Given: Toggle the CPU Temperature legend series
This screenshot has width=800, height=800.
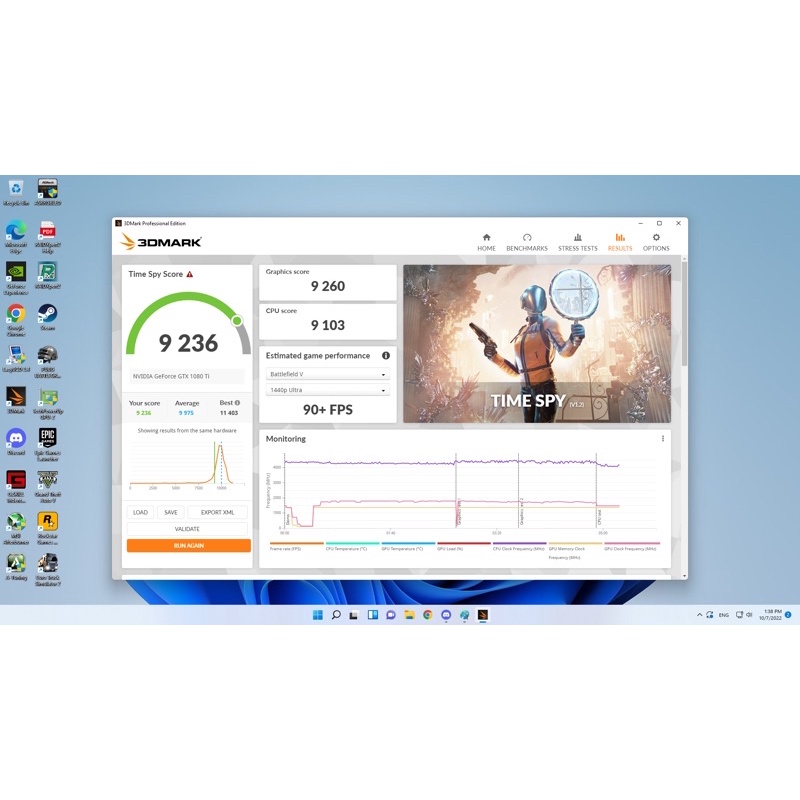Looking at the screenshot, I should point(352,546).
